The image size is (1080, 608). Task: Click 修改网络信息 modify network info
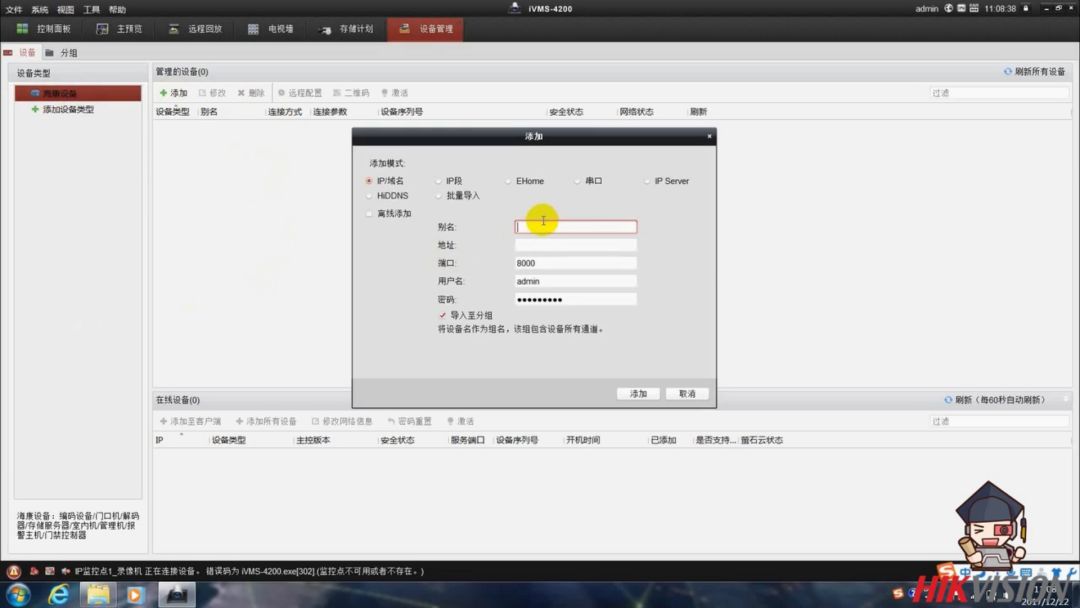click(342, 421)
